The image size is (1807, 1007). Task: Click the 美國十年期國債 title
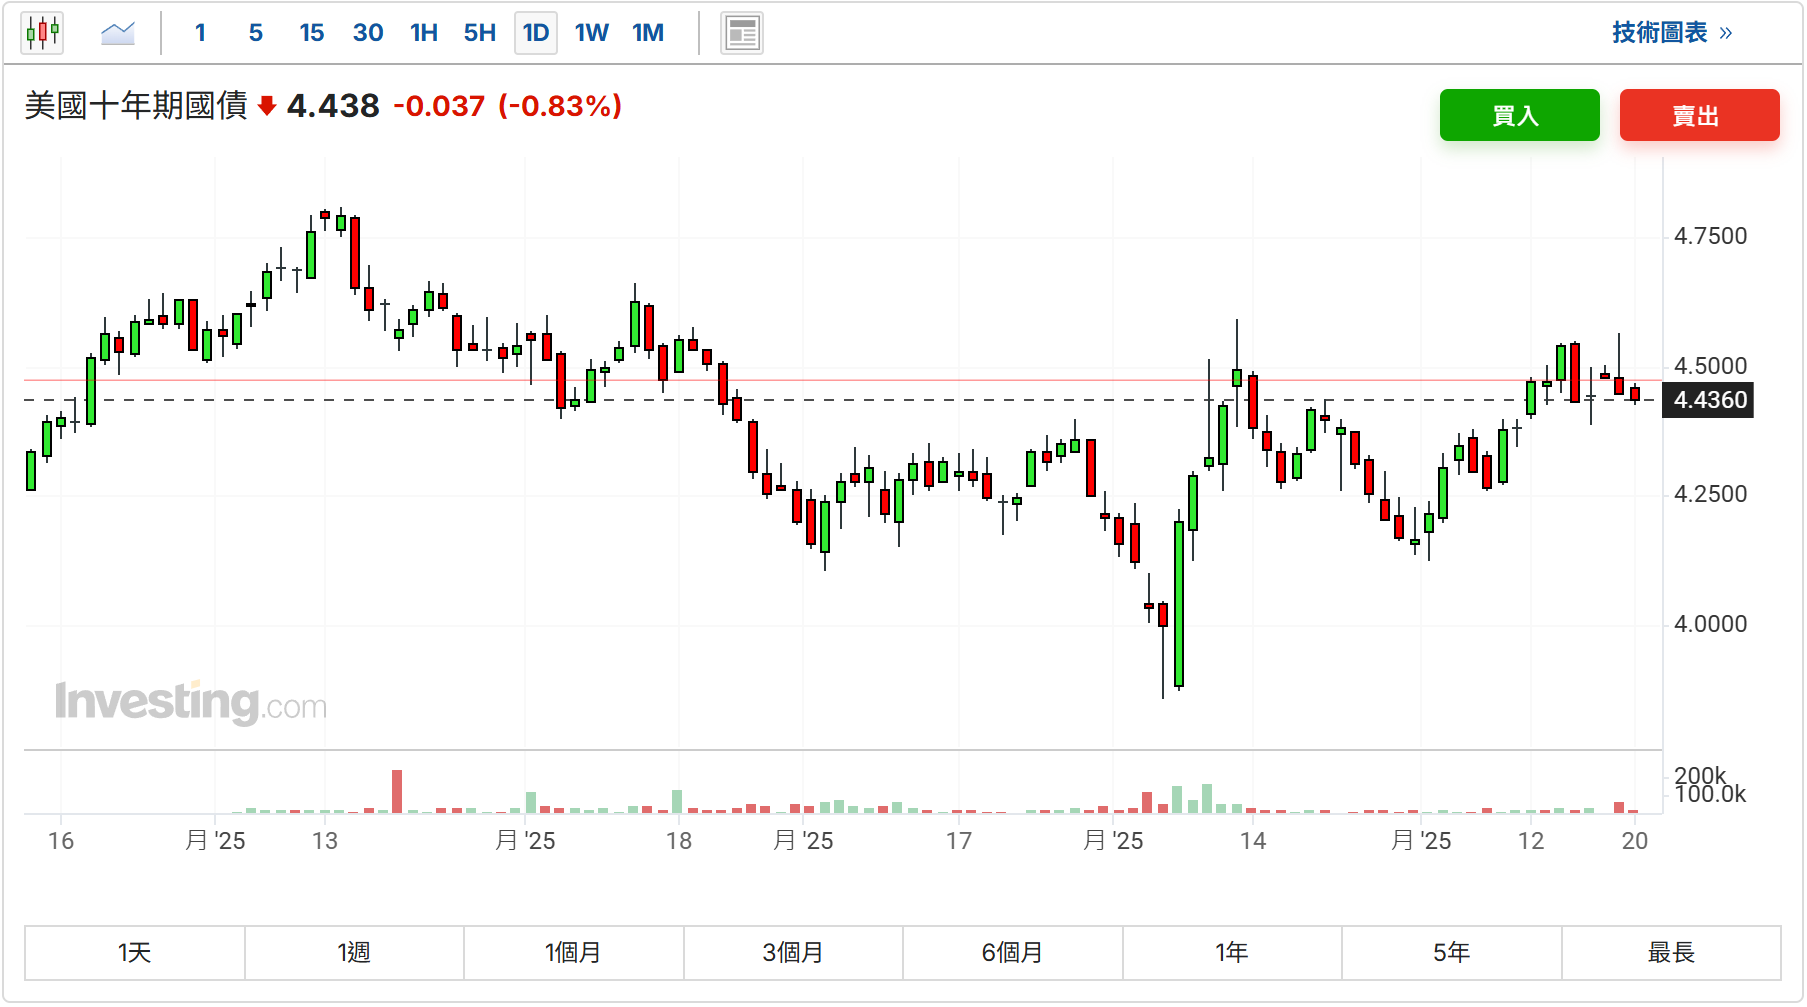click(136, 105)
